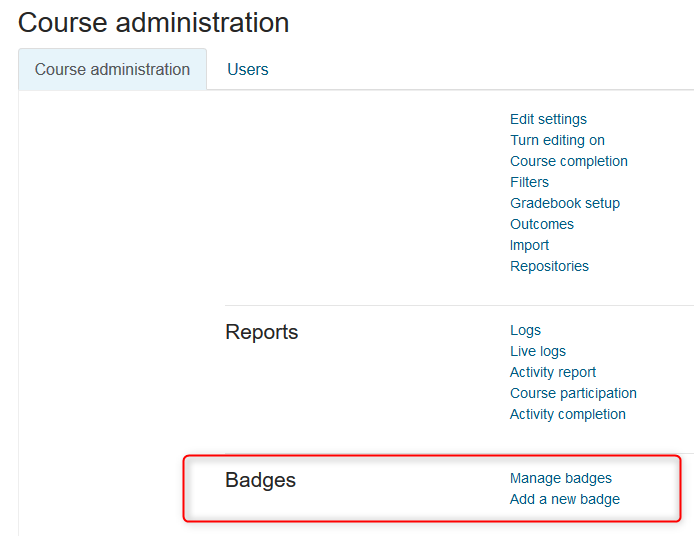The image size is (694, 536).
Task: View Course participation report
Action: (573, 393)
